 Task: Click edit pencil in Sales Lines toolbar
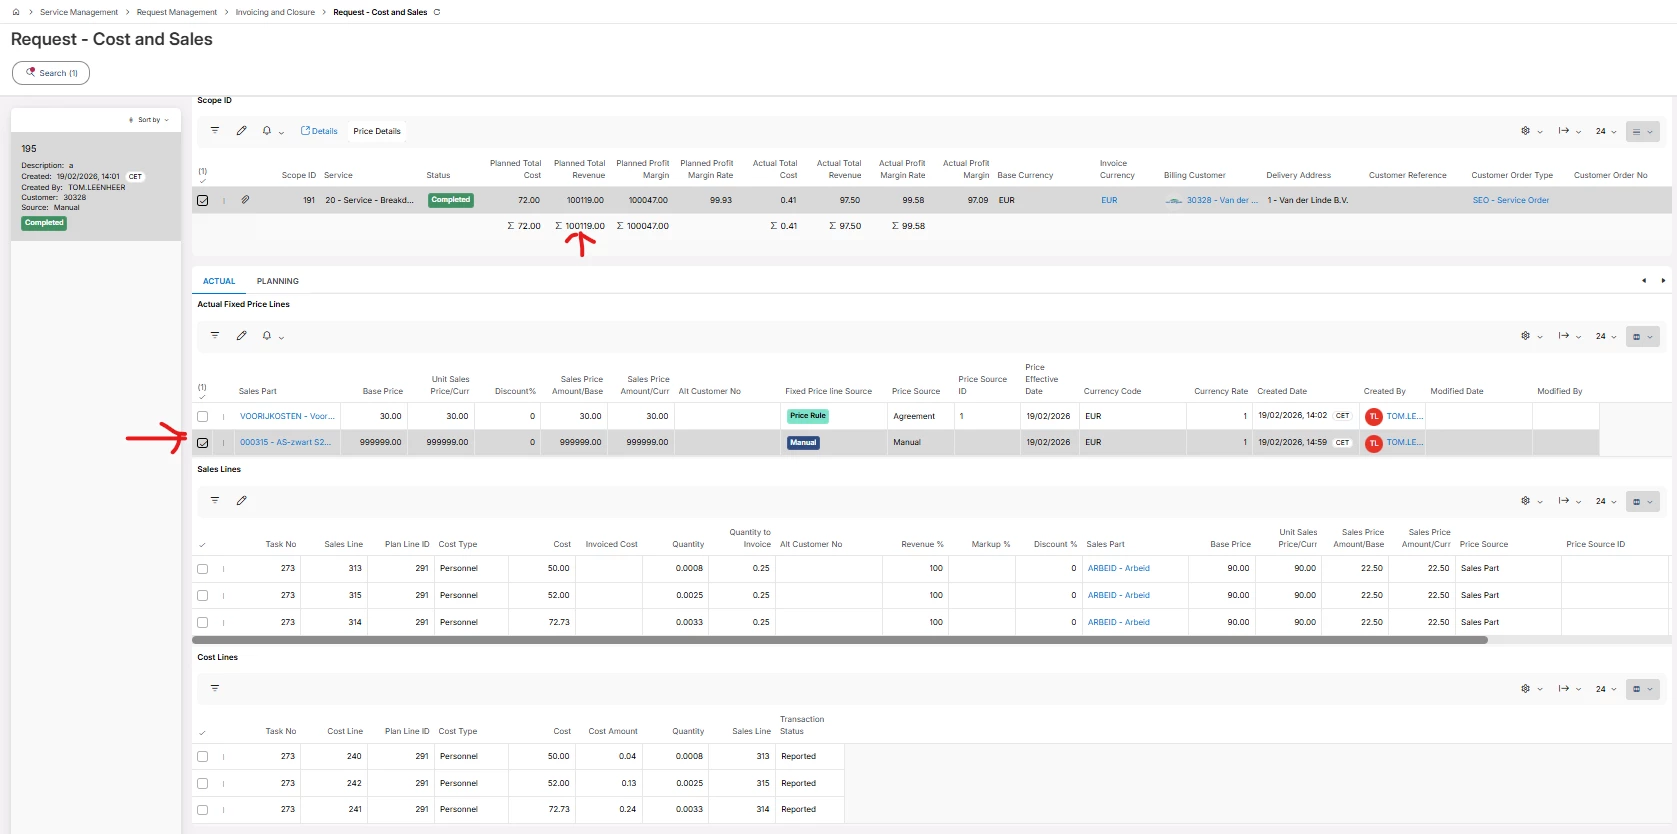[241, 500]
